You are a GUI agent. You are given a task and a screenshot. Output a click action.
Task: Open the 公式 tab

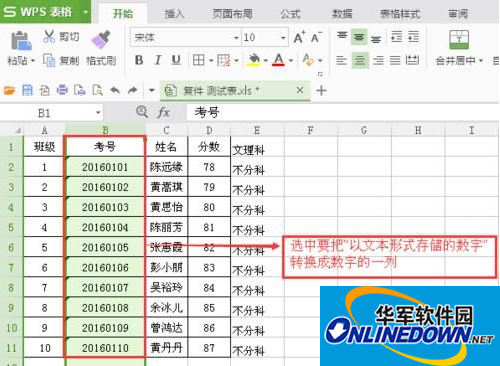point(290,14)
